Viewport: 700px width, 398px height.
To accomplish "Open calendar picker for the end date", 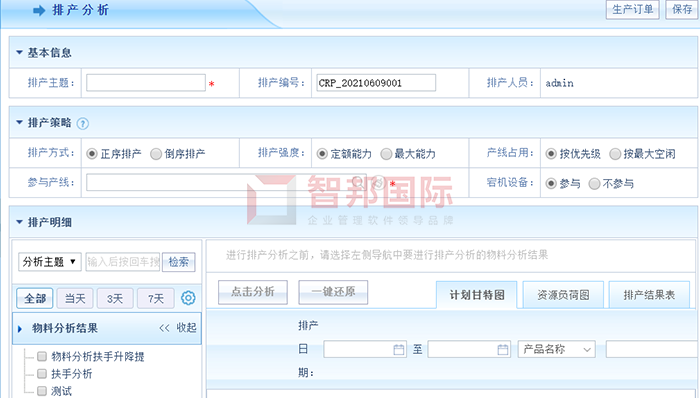I will (x=503, y=349).
